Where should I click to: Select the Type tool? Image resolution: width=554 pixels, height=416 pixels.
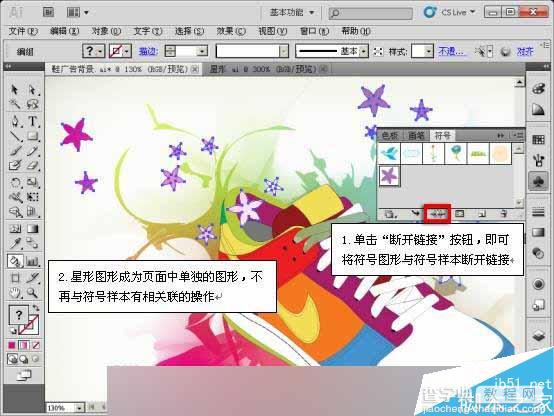point(32,121)
